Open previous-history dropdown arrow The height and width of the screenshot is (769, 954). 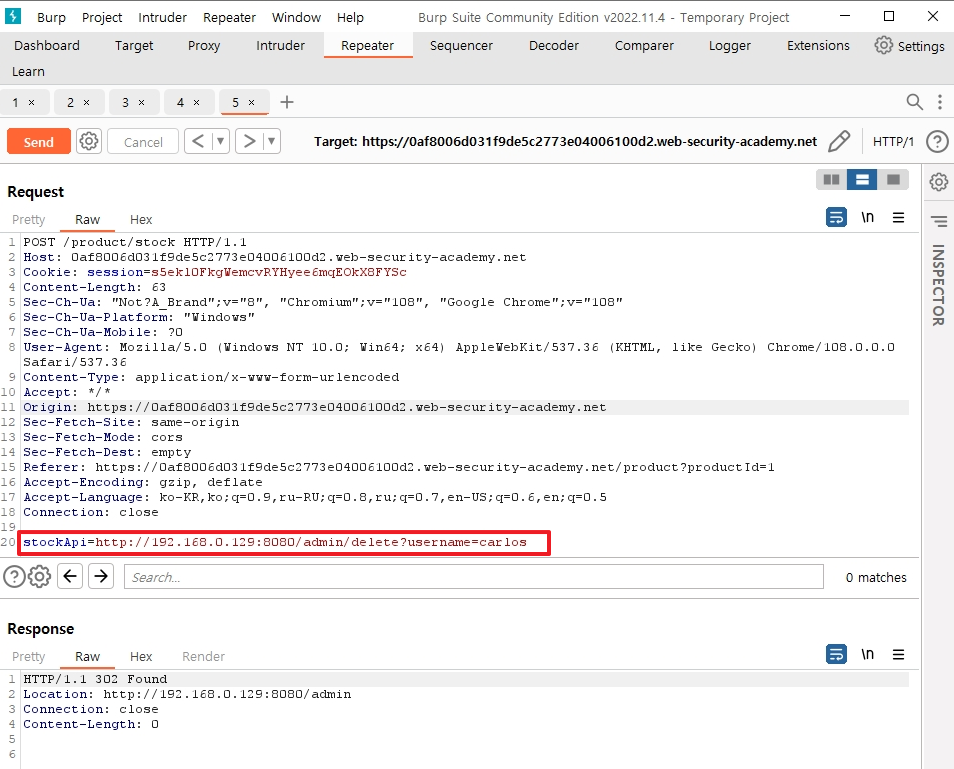pyautogui.click(x=220, y=142)
